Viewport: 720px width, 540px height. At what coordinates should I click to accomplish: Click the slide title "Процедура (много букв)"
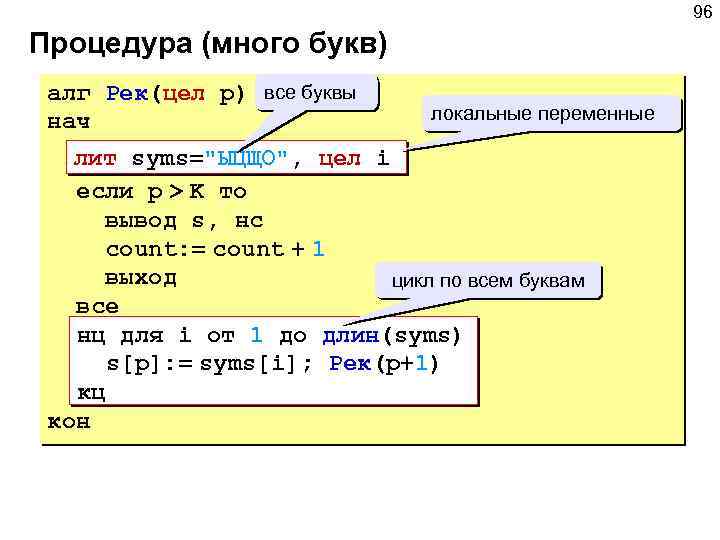pos(208,45)
